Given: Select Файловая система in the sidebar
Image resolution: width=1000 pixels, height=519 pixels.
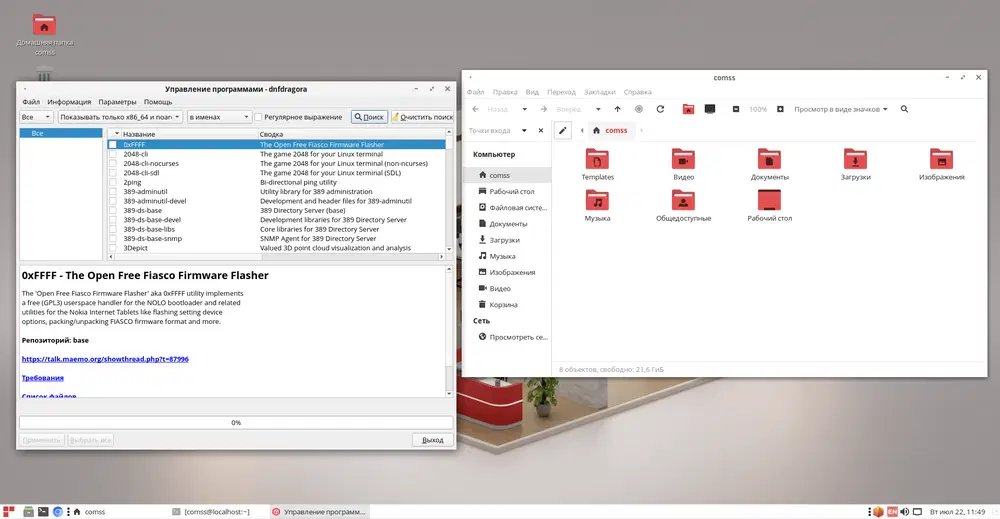Looking at the screenshot, I should tap(507, 207).
